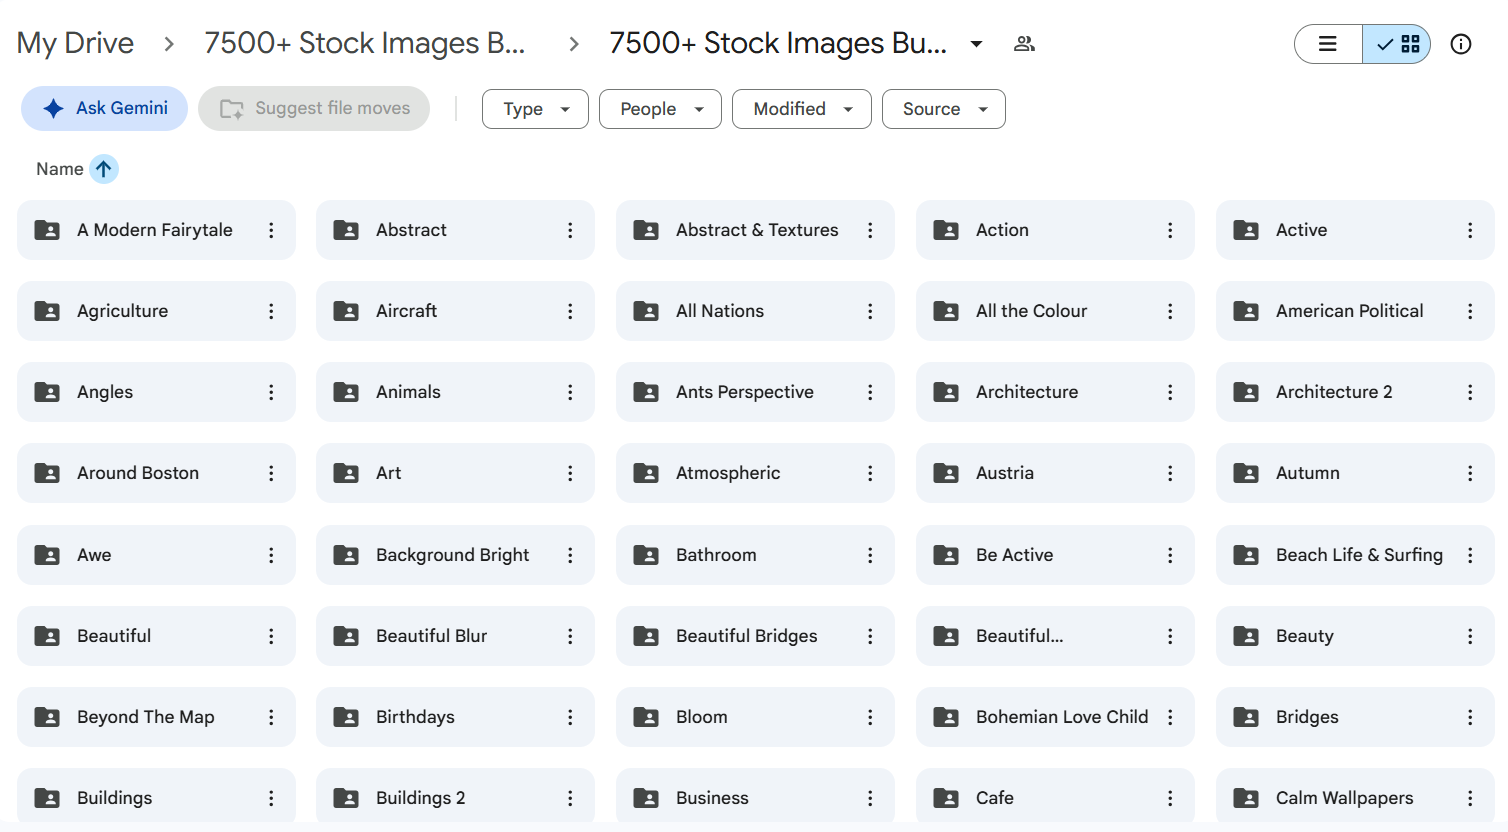Go to My Drive breadcrumb

click(75, 43)
